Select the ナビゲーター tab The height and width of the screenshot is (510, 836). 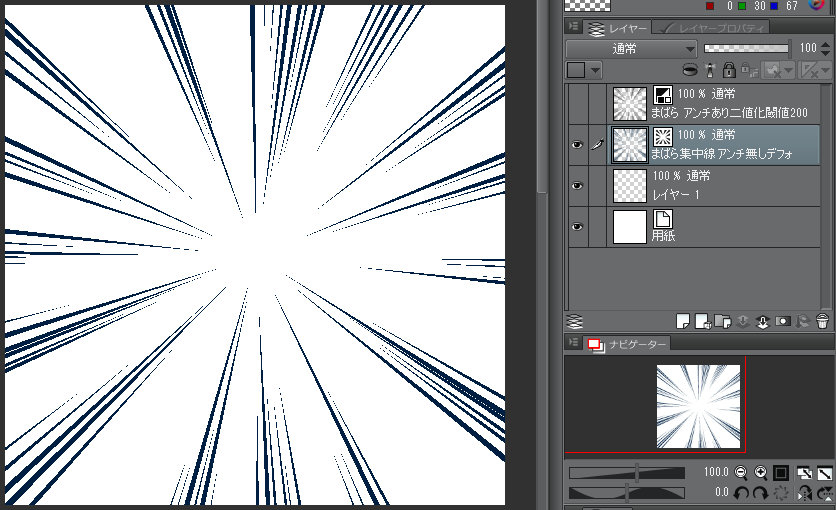(x=628, y=344)
